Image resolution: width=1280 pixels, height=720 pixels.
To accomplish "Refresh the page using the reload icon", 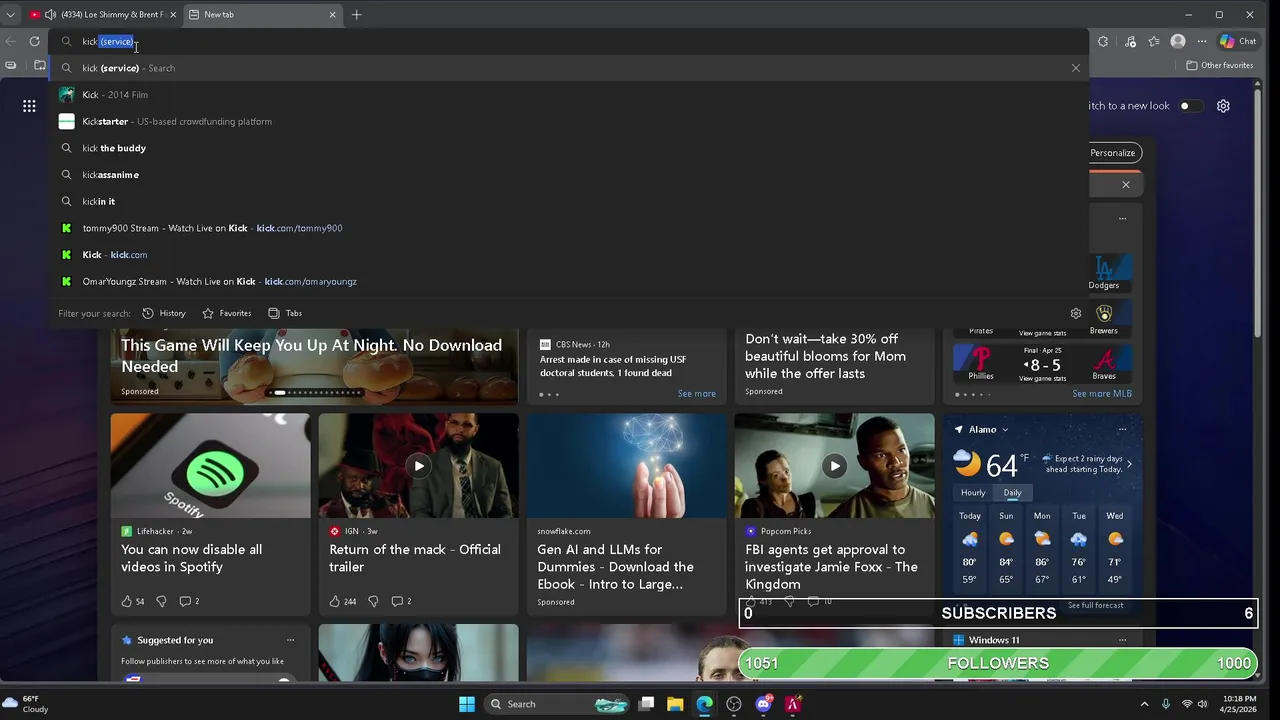I will (x=34, y=41).
